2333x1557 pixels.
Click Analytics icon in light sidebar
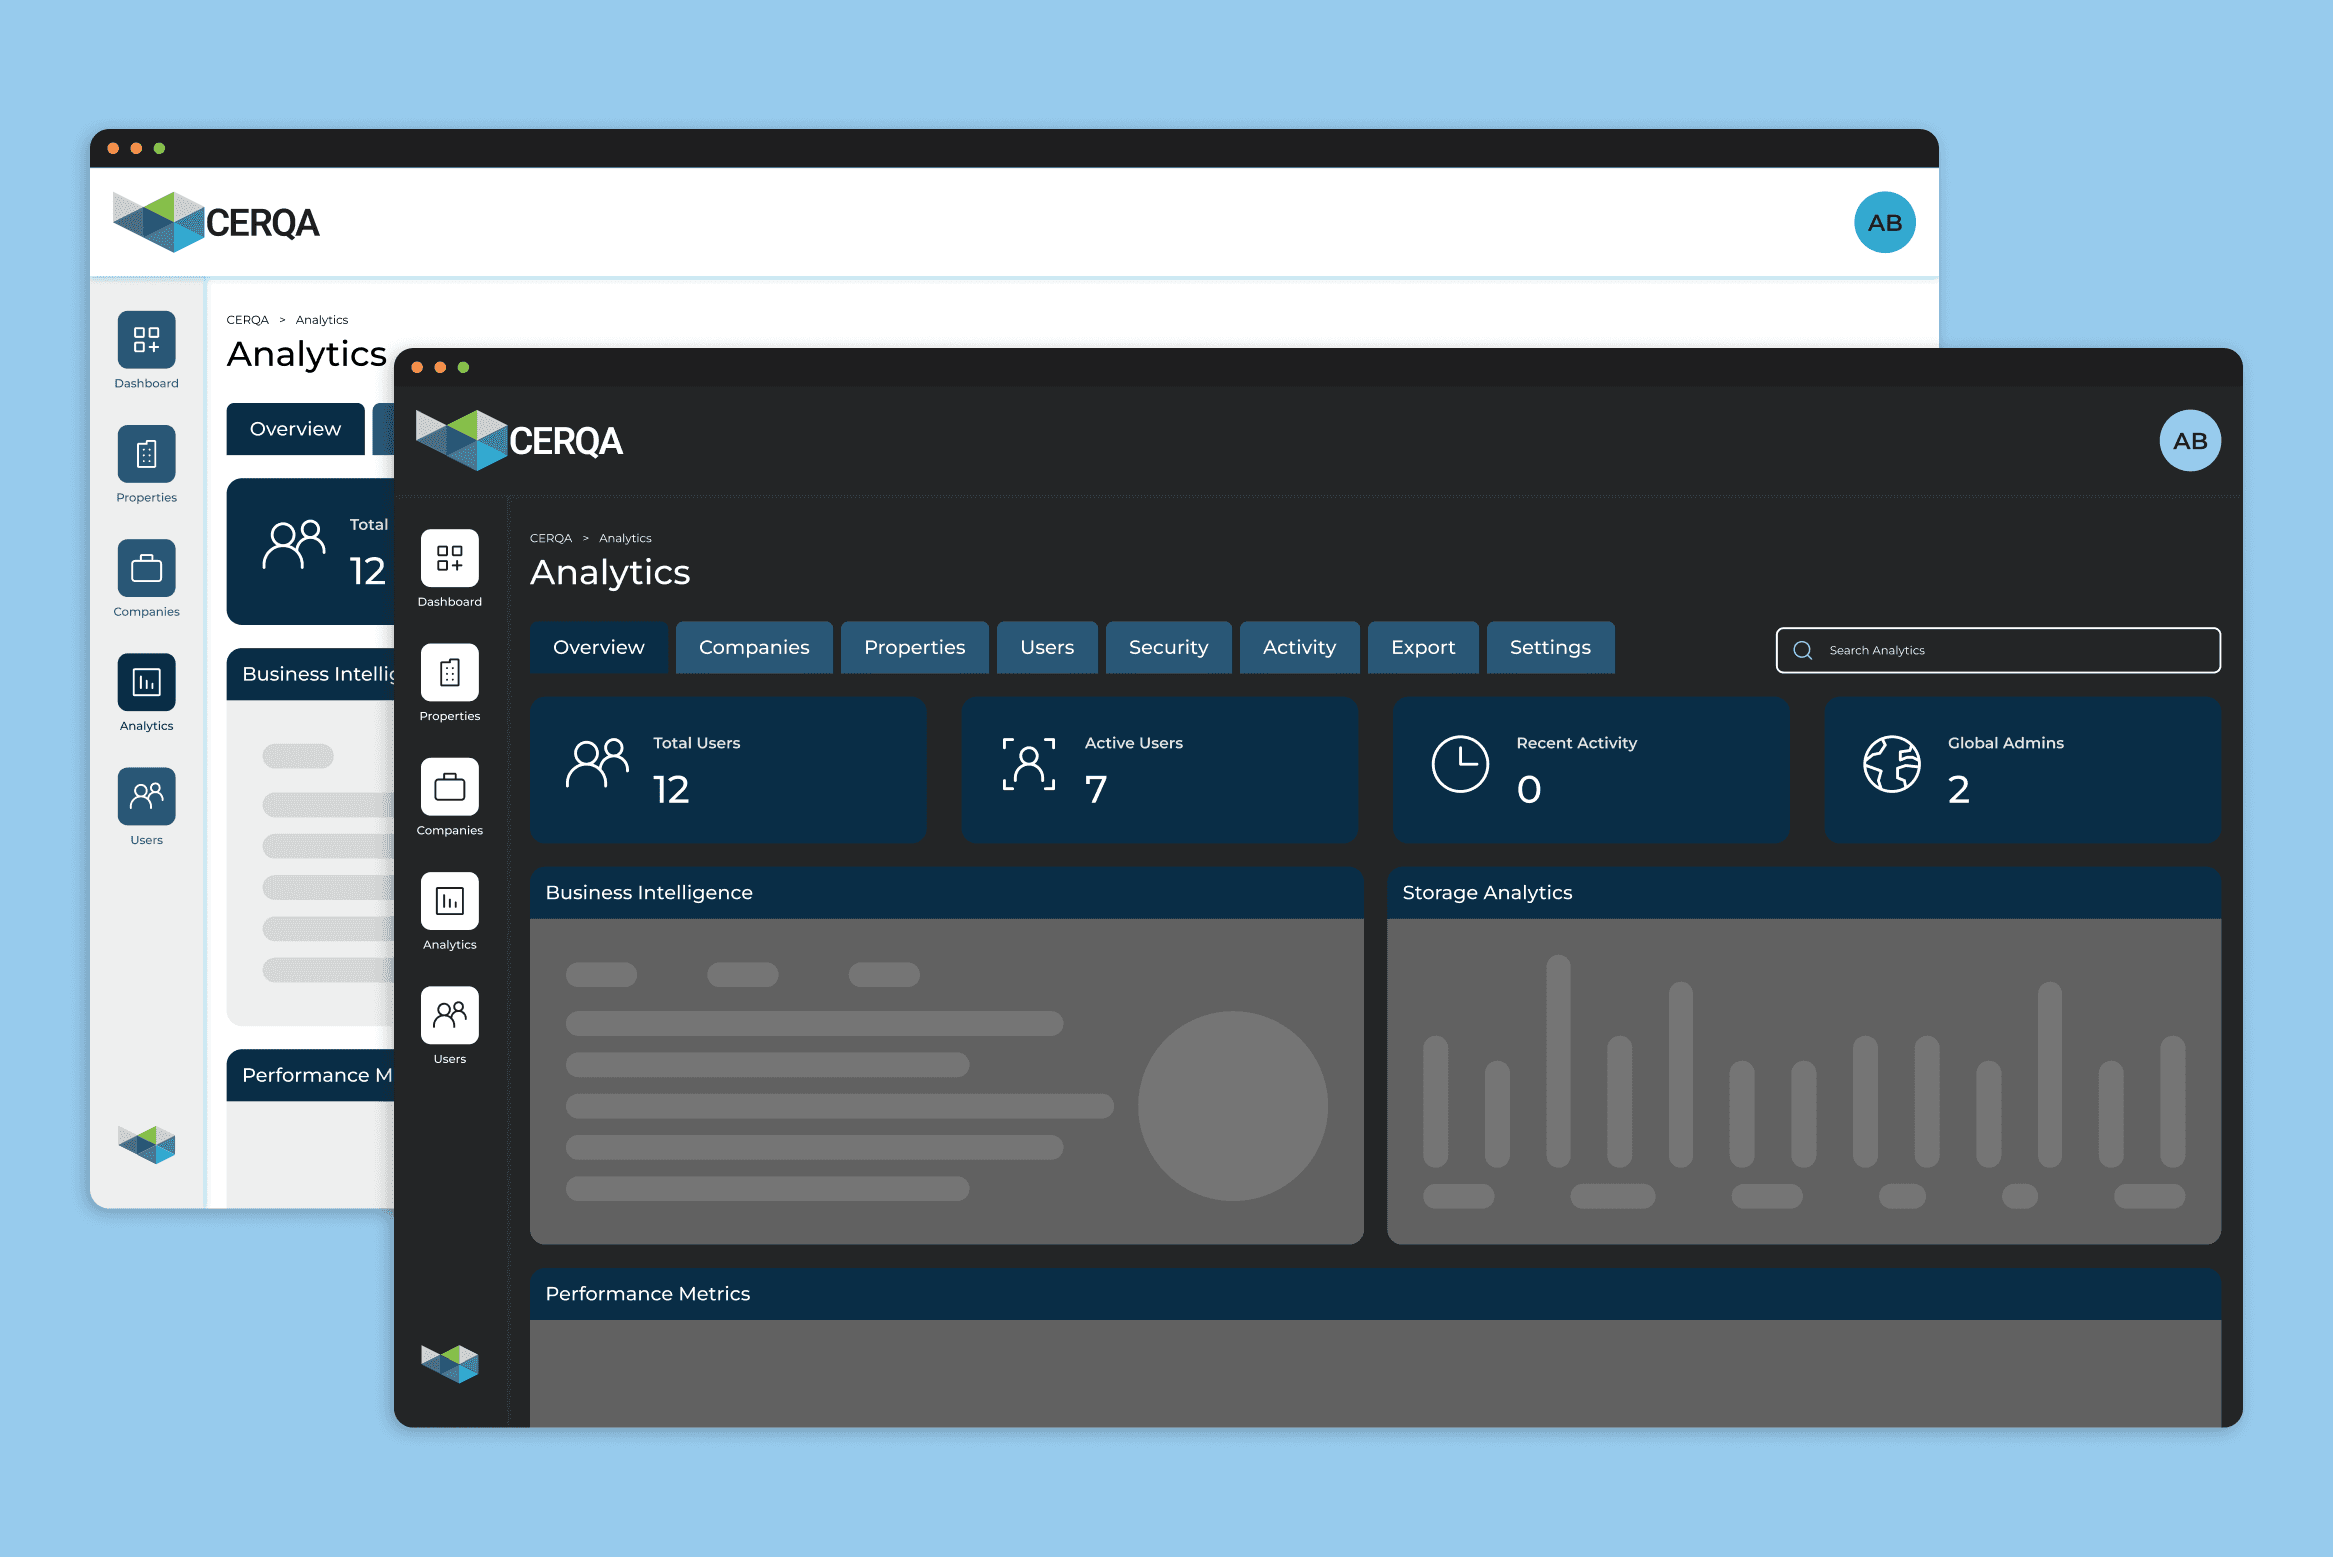[x=146, y=682]
